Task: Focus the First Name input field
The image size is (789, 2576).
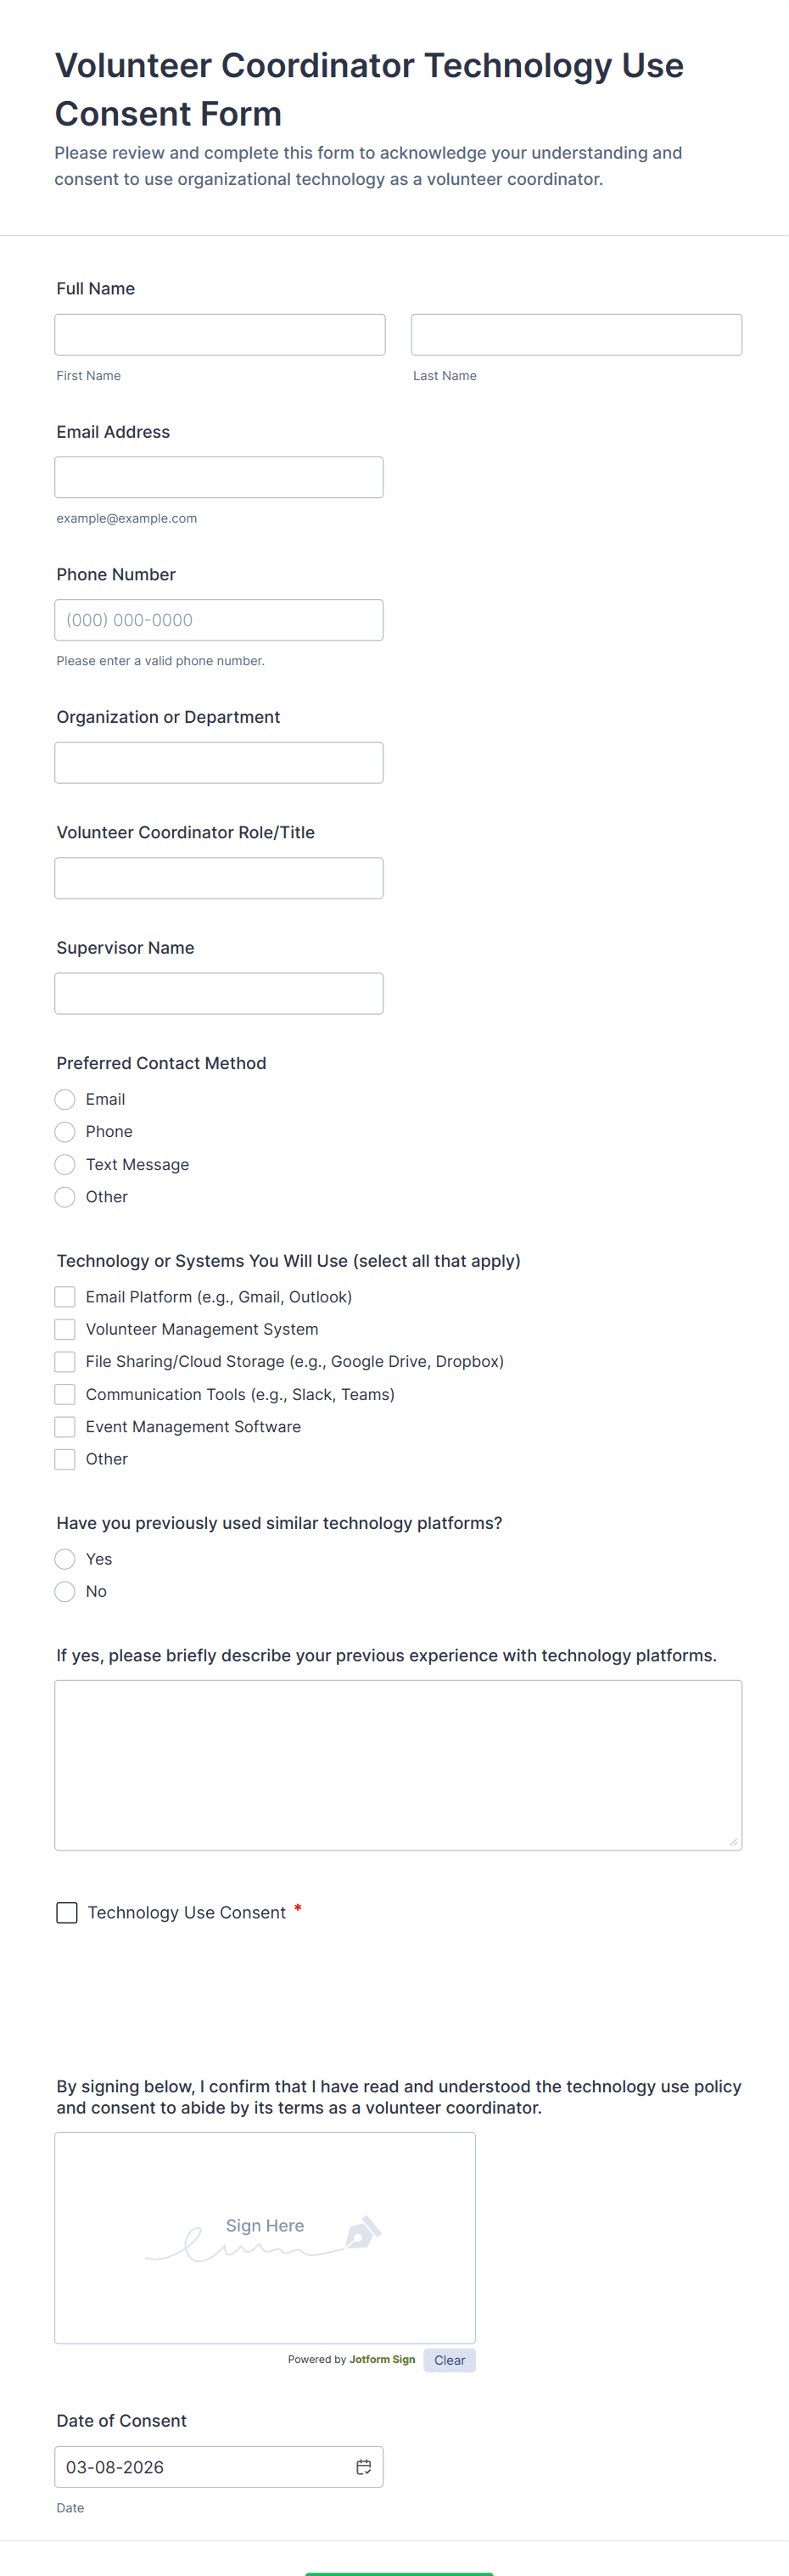Action: [220, 335]
